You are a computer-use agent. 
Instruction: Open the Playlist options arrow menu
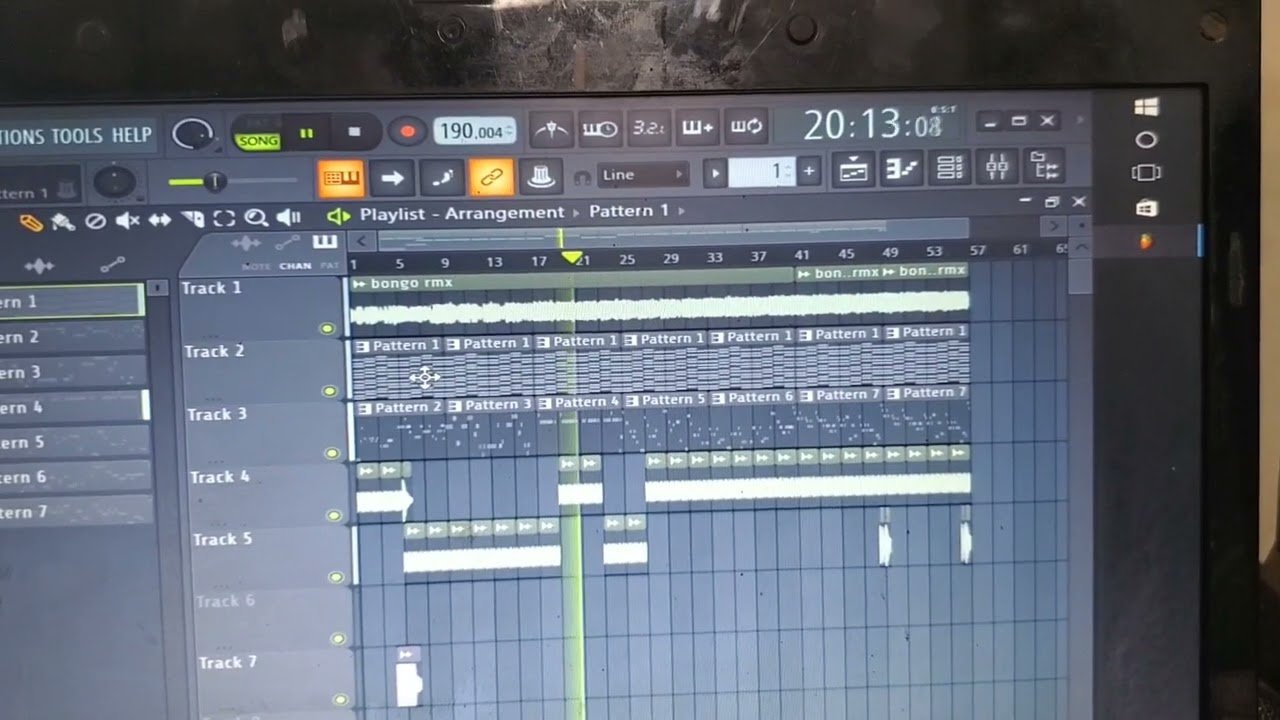click(x=339, y=215)
